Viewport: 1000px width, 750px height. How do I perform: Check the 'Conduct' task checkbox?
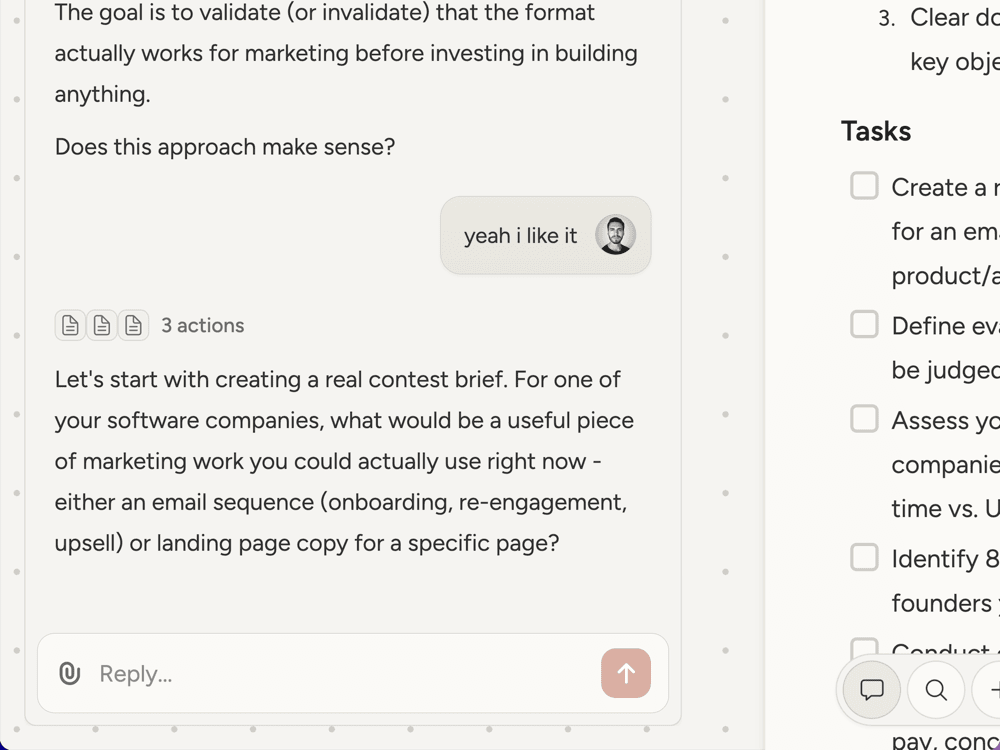point(864,646)
